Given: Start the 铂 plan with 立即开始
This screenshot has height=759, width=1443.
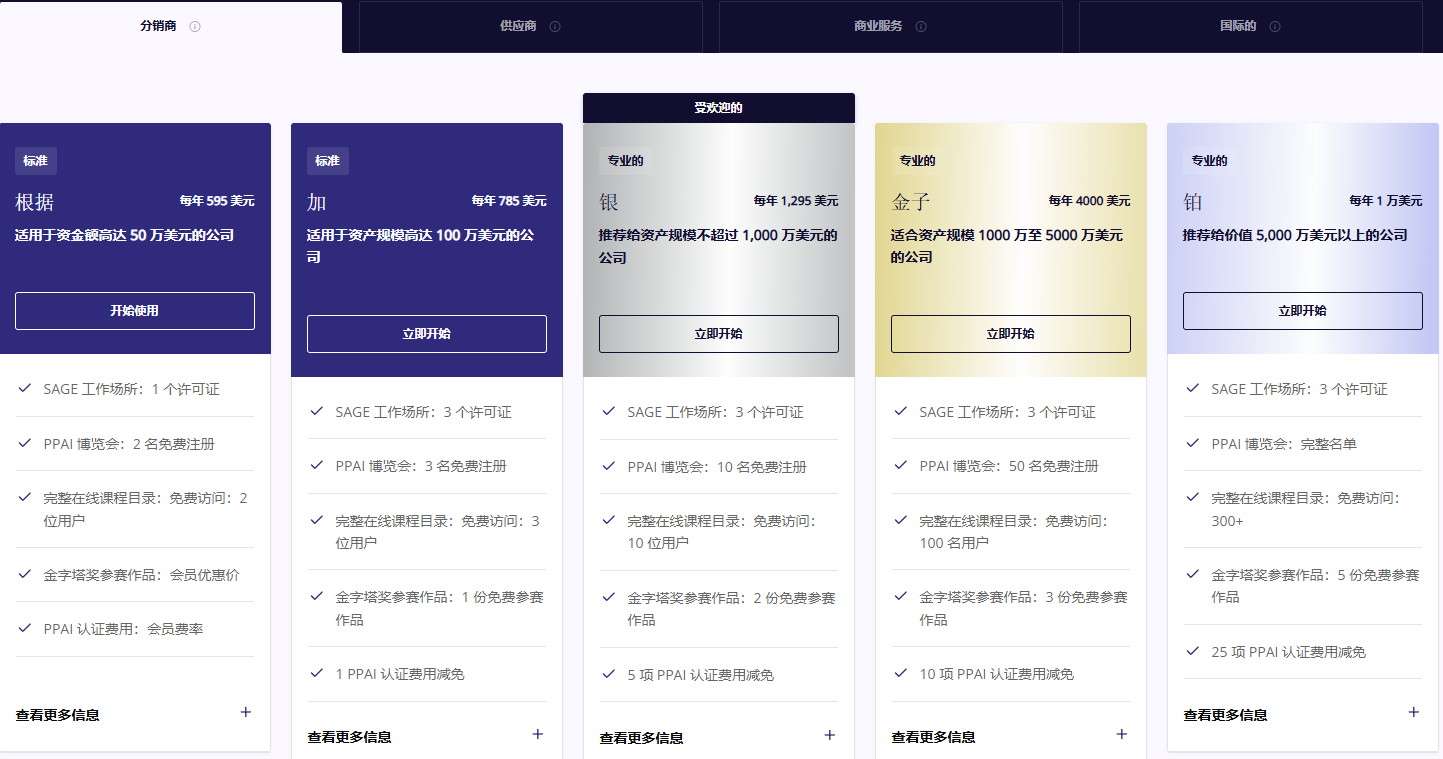Looking at the screenshot, I should click(x=1303, y=311).
